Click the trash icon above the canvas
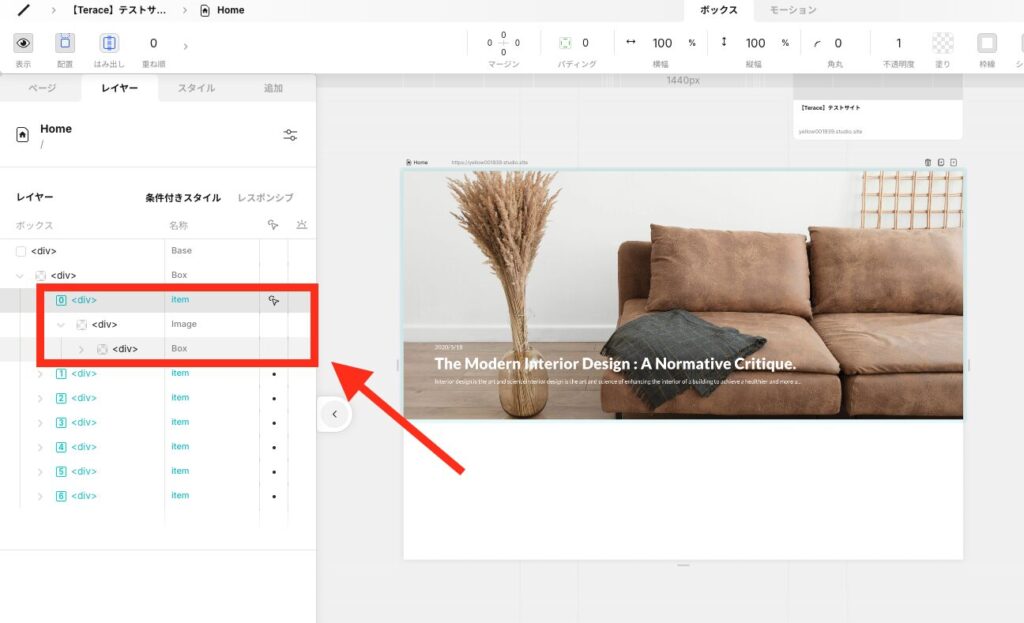Image resolution: width=1024 pixels, height=623 pixels. [928, 162]
